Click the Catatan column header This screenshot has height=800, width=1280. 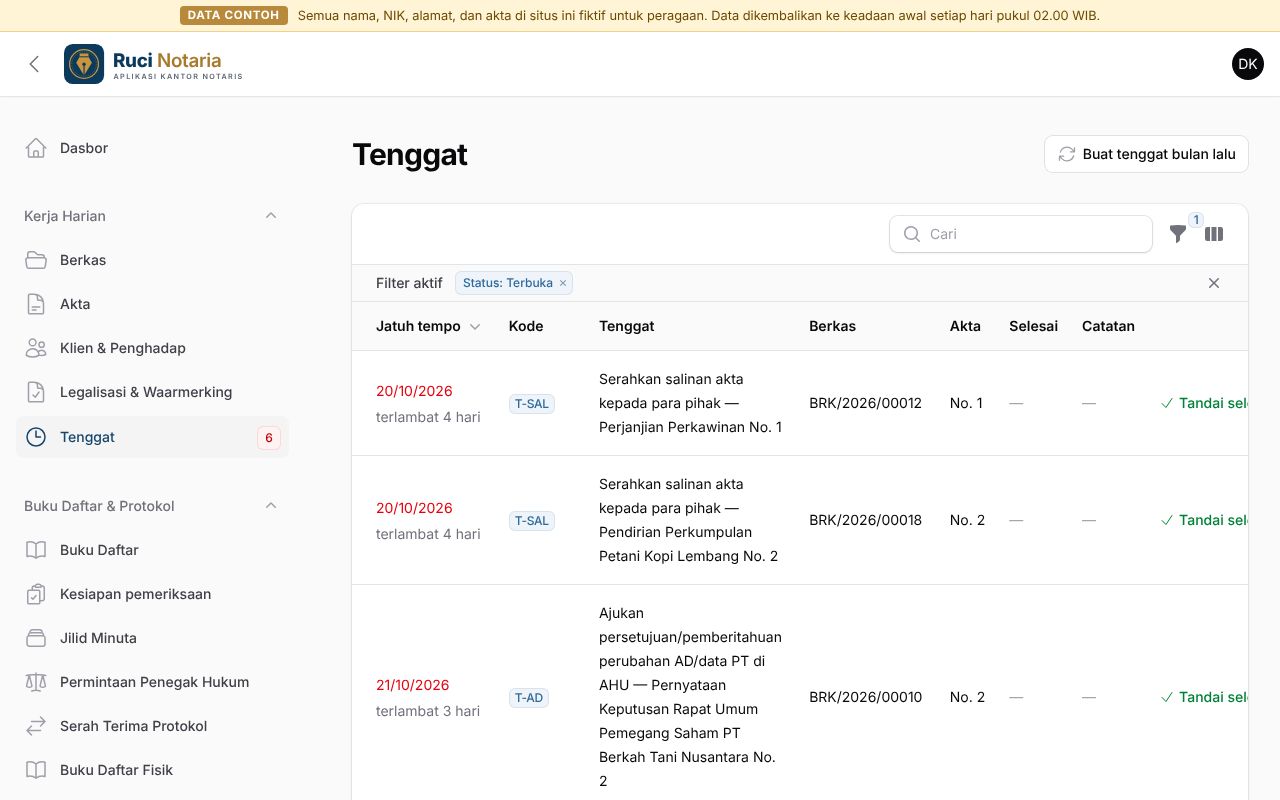click(x=1108, y=326)
